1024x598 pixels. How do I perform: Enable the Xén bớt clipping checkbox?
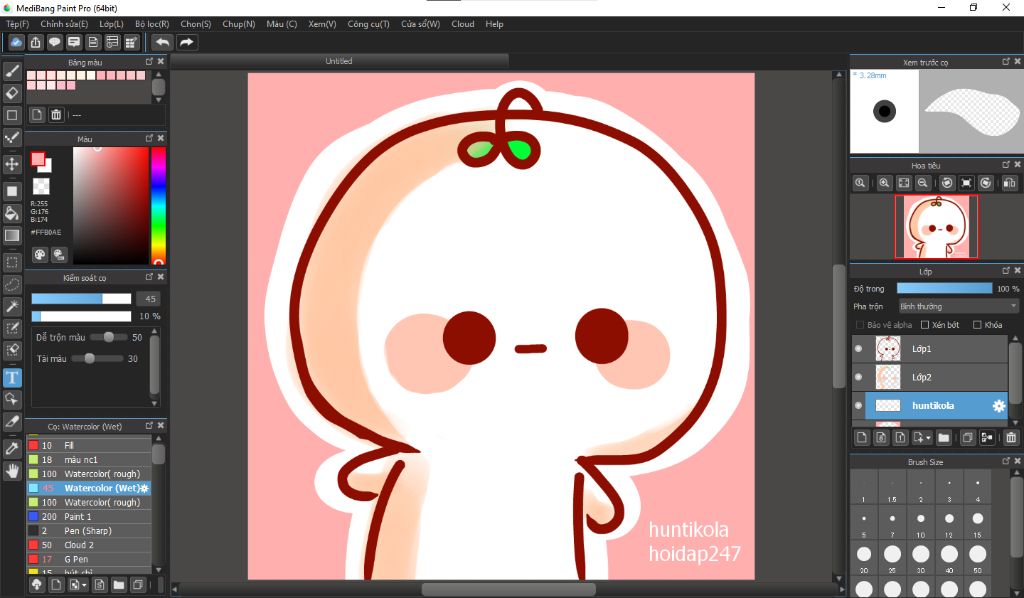(x=925, y=325)
